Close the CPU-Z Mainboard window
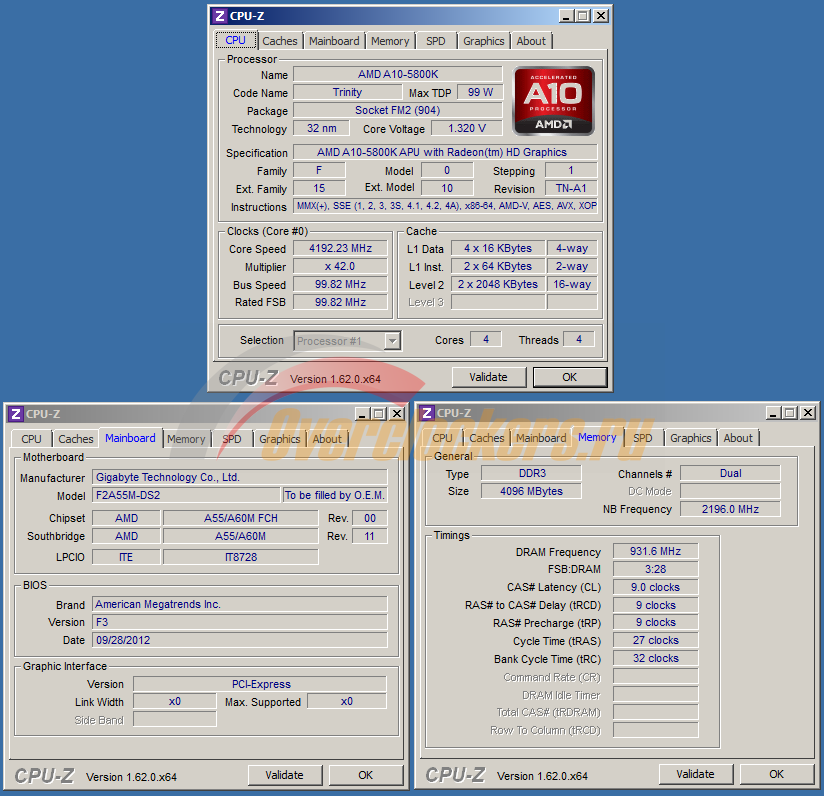The width and height of the screenshot is (824, 796). pos(395,413)
